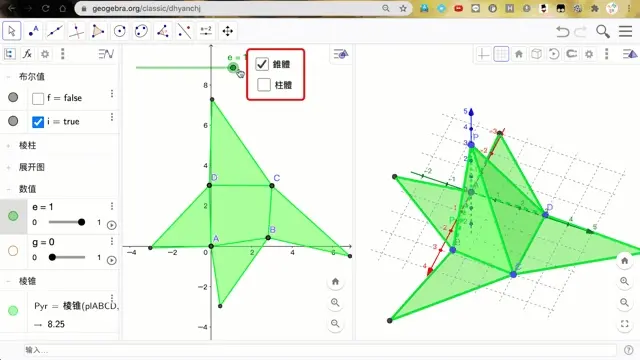The image size is (640, 360).
Task: Toggle algebra sort style bar
Action: (106, 54)
